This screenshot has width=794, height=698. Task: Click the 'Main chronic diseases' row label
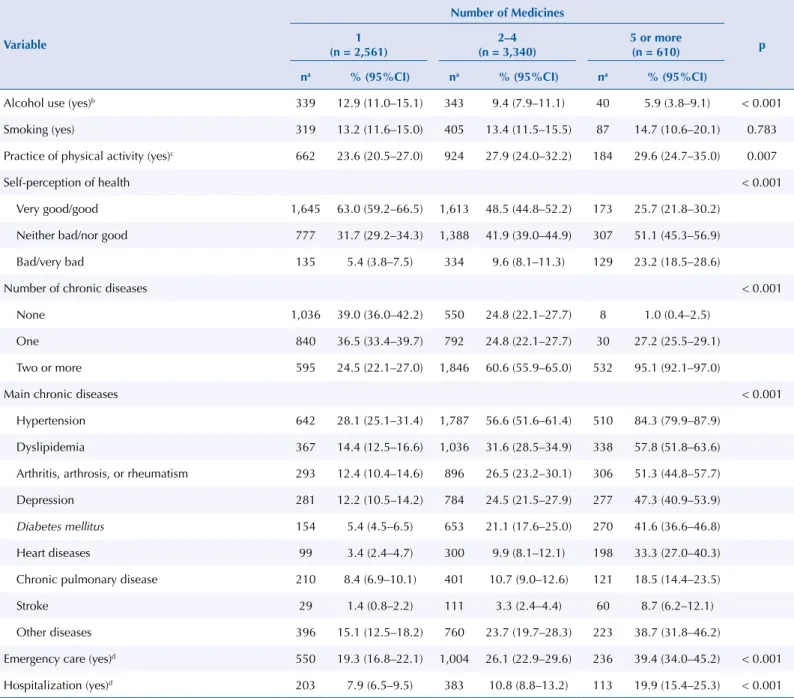[60, 394]
